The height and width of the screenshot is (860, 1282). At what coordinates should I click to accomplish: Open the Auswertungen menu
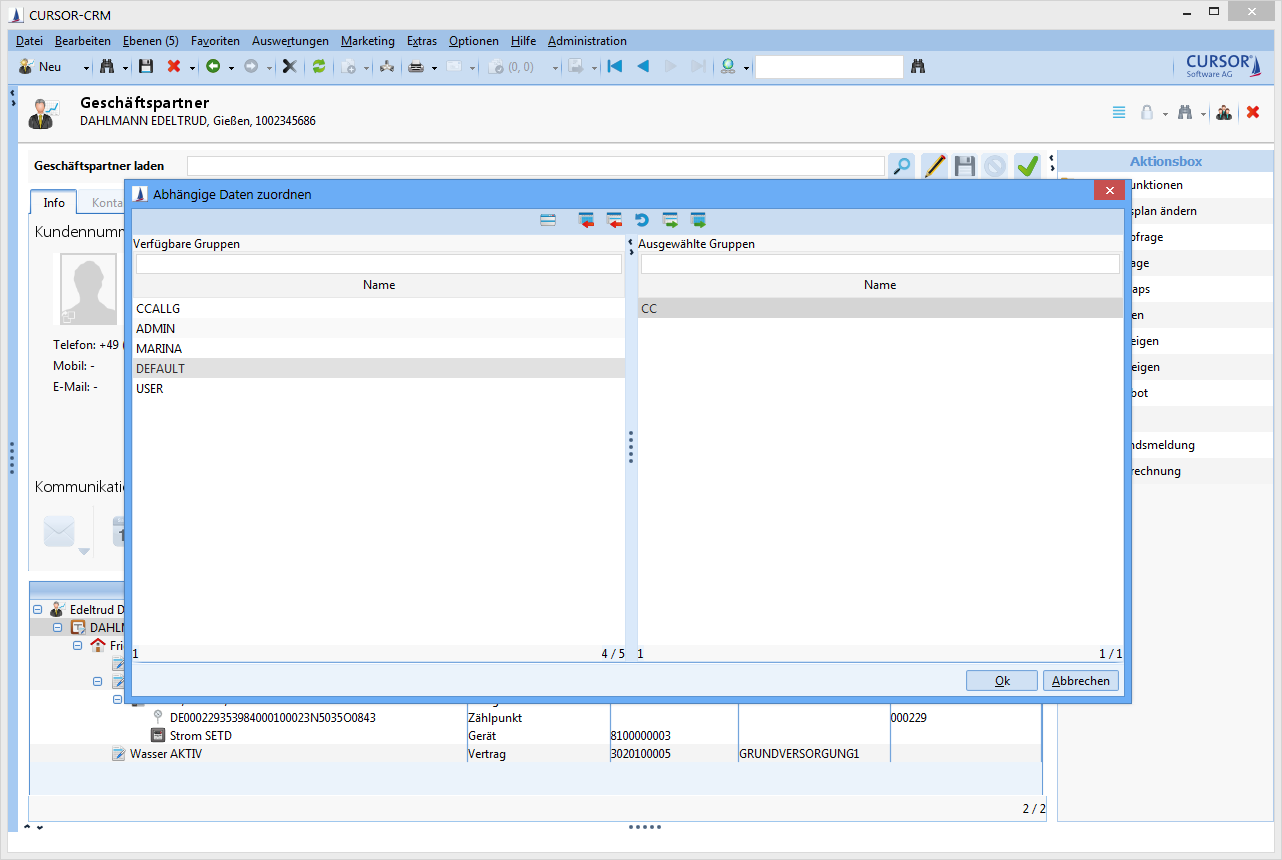coord(290,41)
